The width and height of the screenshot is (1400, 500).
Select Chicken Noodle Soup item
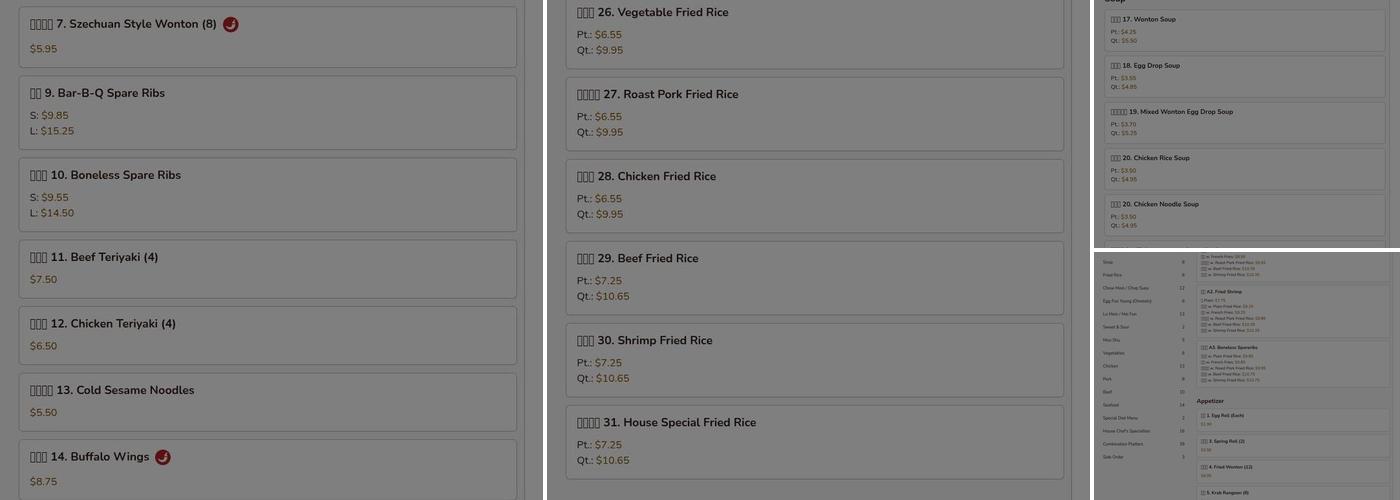pyautogui.click(x=1244, y=214)
